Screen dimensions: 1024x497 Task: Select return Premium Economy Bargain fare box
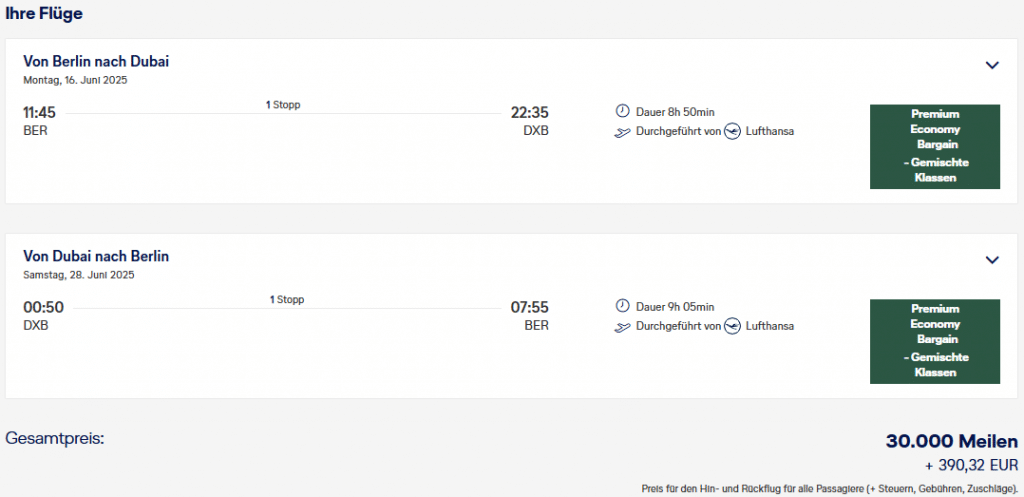935,341
